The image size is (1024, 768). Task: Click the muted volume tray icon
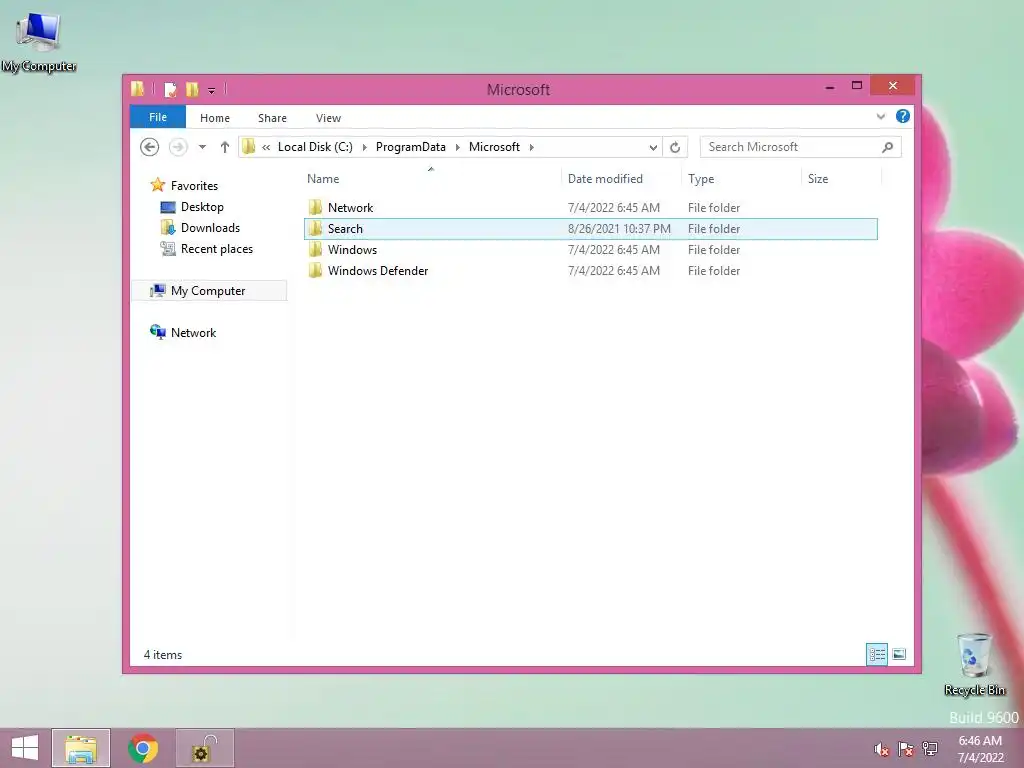coord(881,749)
